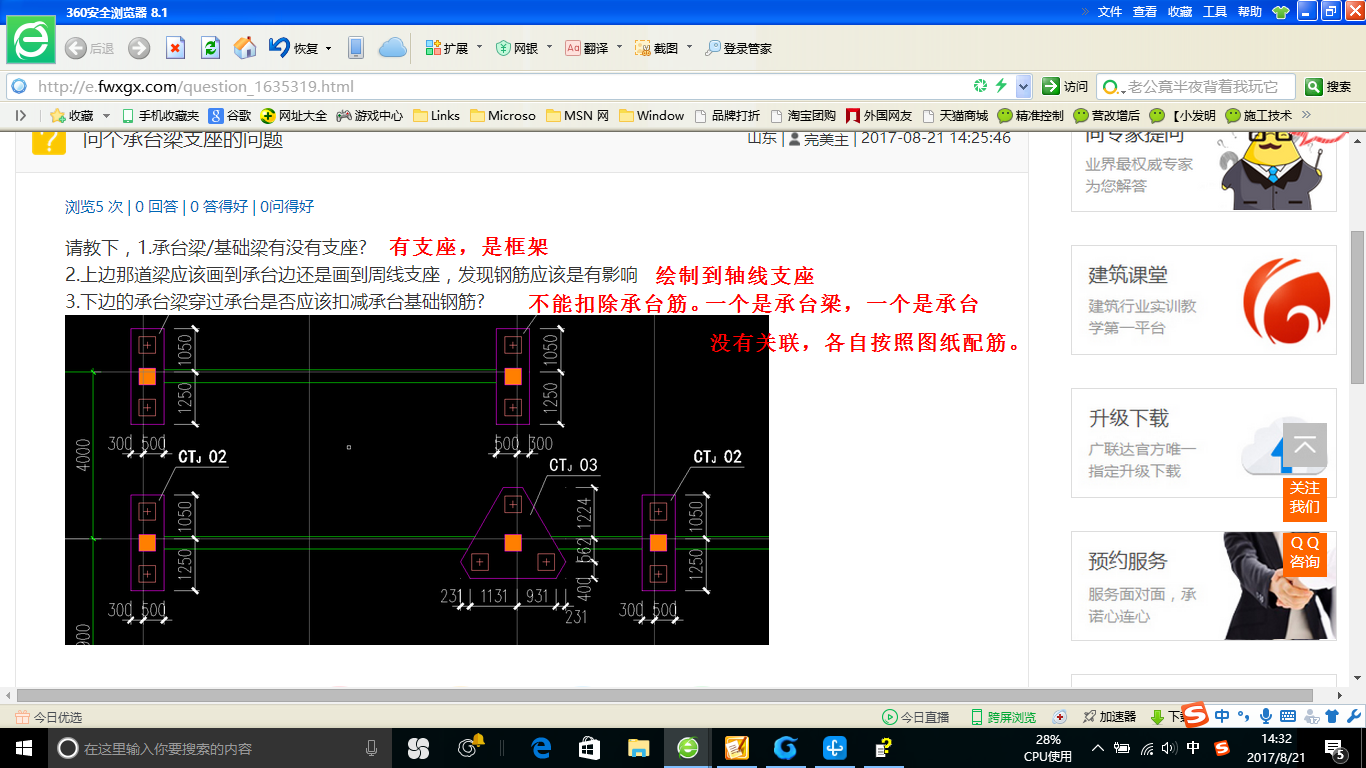Open the 翻译 translate tool
Image resolution: width=1366 pixels, height=768 pixels.
(587, 48)
